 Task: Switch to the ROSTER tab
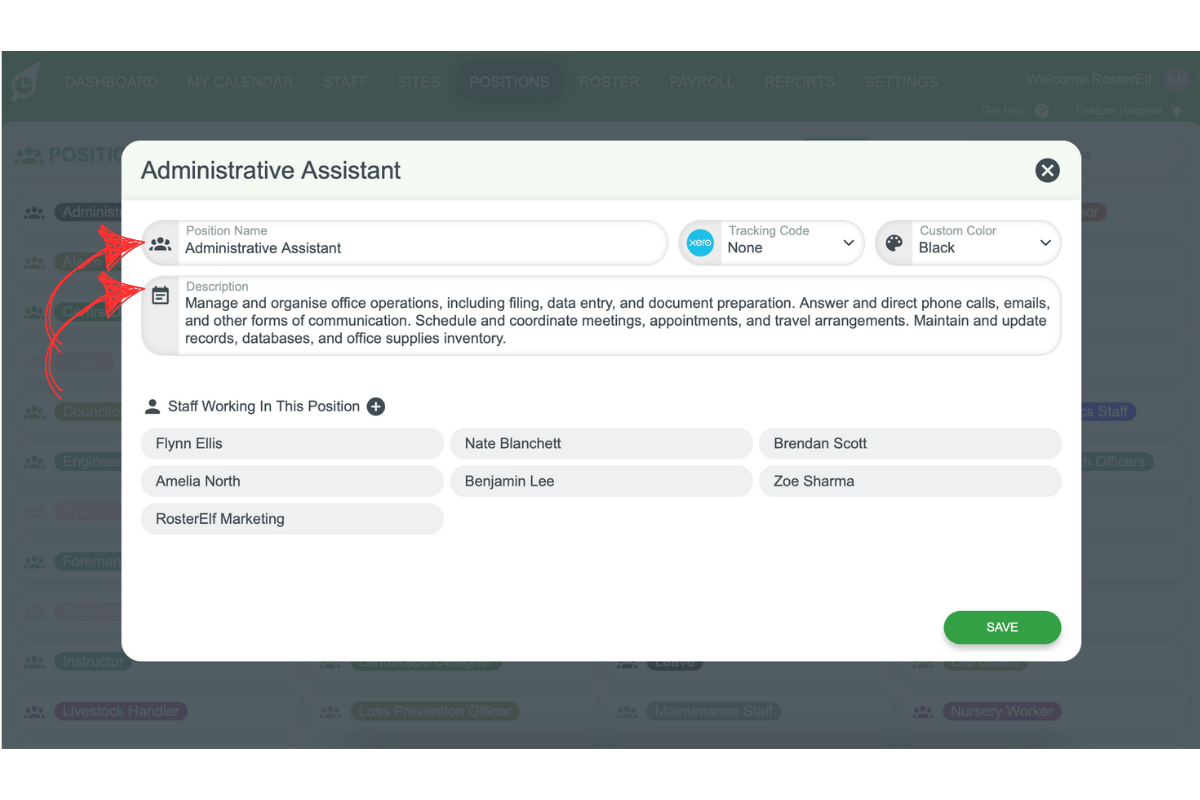609,82
